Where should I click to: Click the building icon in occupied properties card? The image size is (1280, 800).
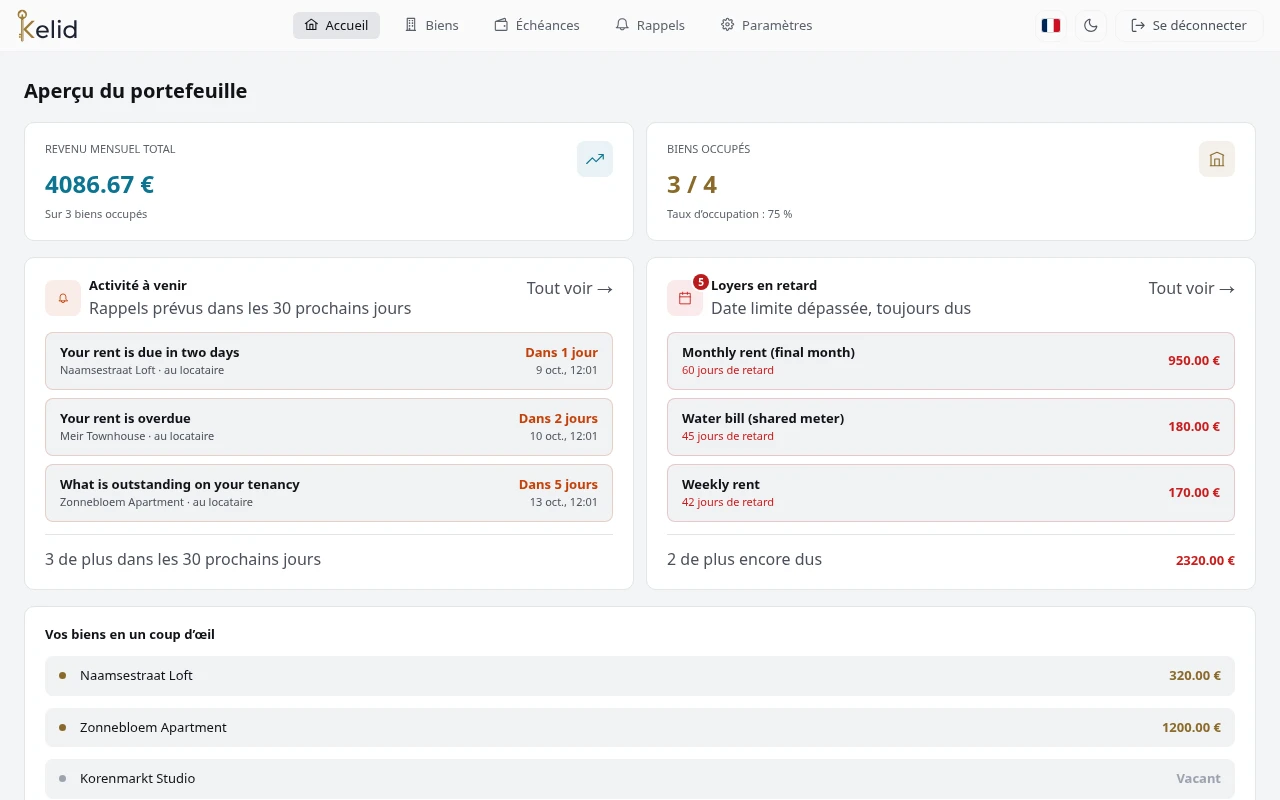point(1217,159)
